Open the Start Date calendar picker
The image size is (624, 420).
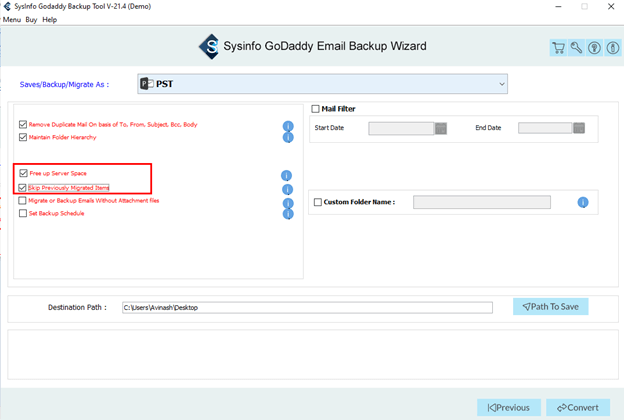(441, 128)
